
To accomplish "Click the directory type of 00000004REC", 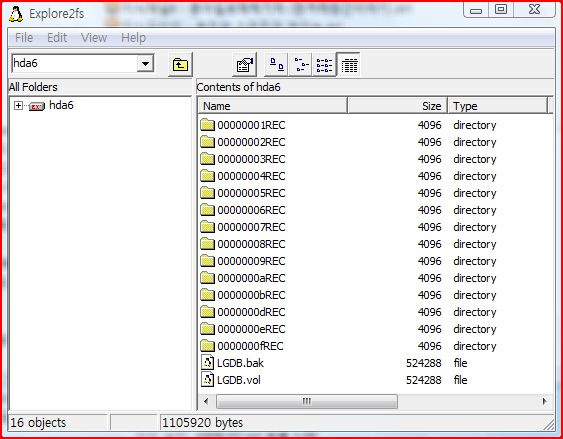I will (x=475, y=176).
